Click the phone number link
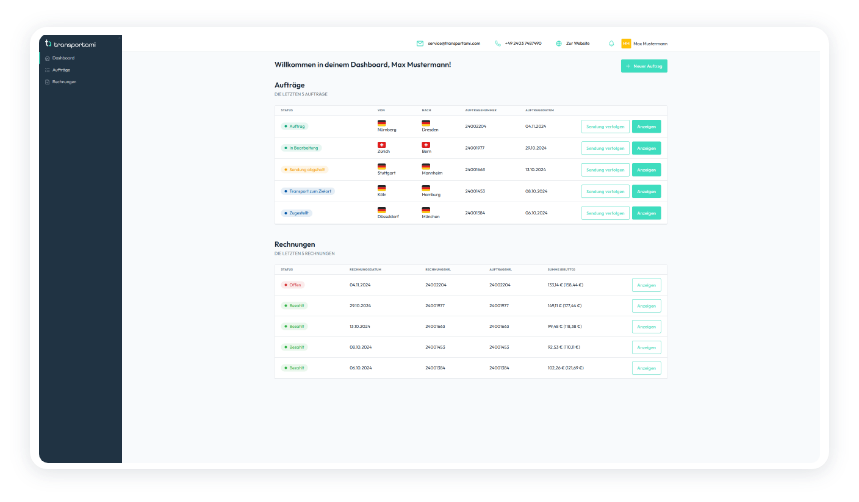Image resolution: width=859 pixels, height=502 pixels. point(523,43)
